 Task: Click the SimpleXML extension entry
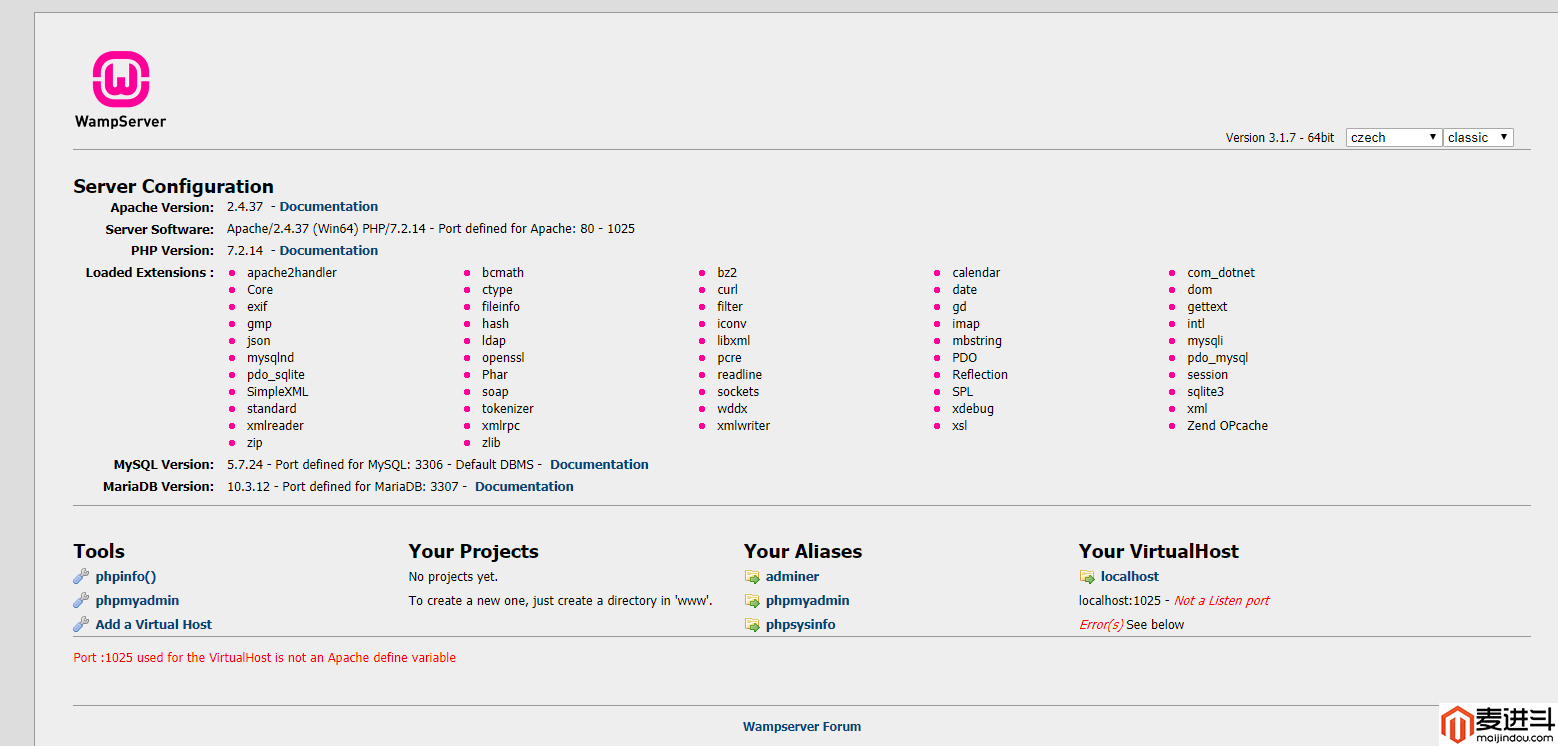(278, 392)
